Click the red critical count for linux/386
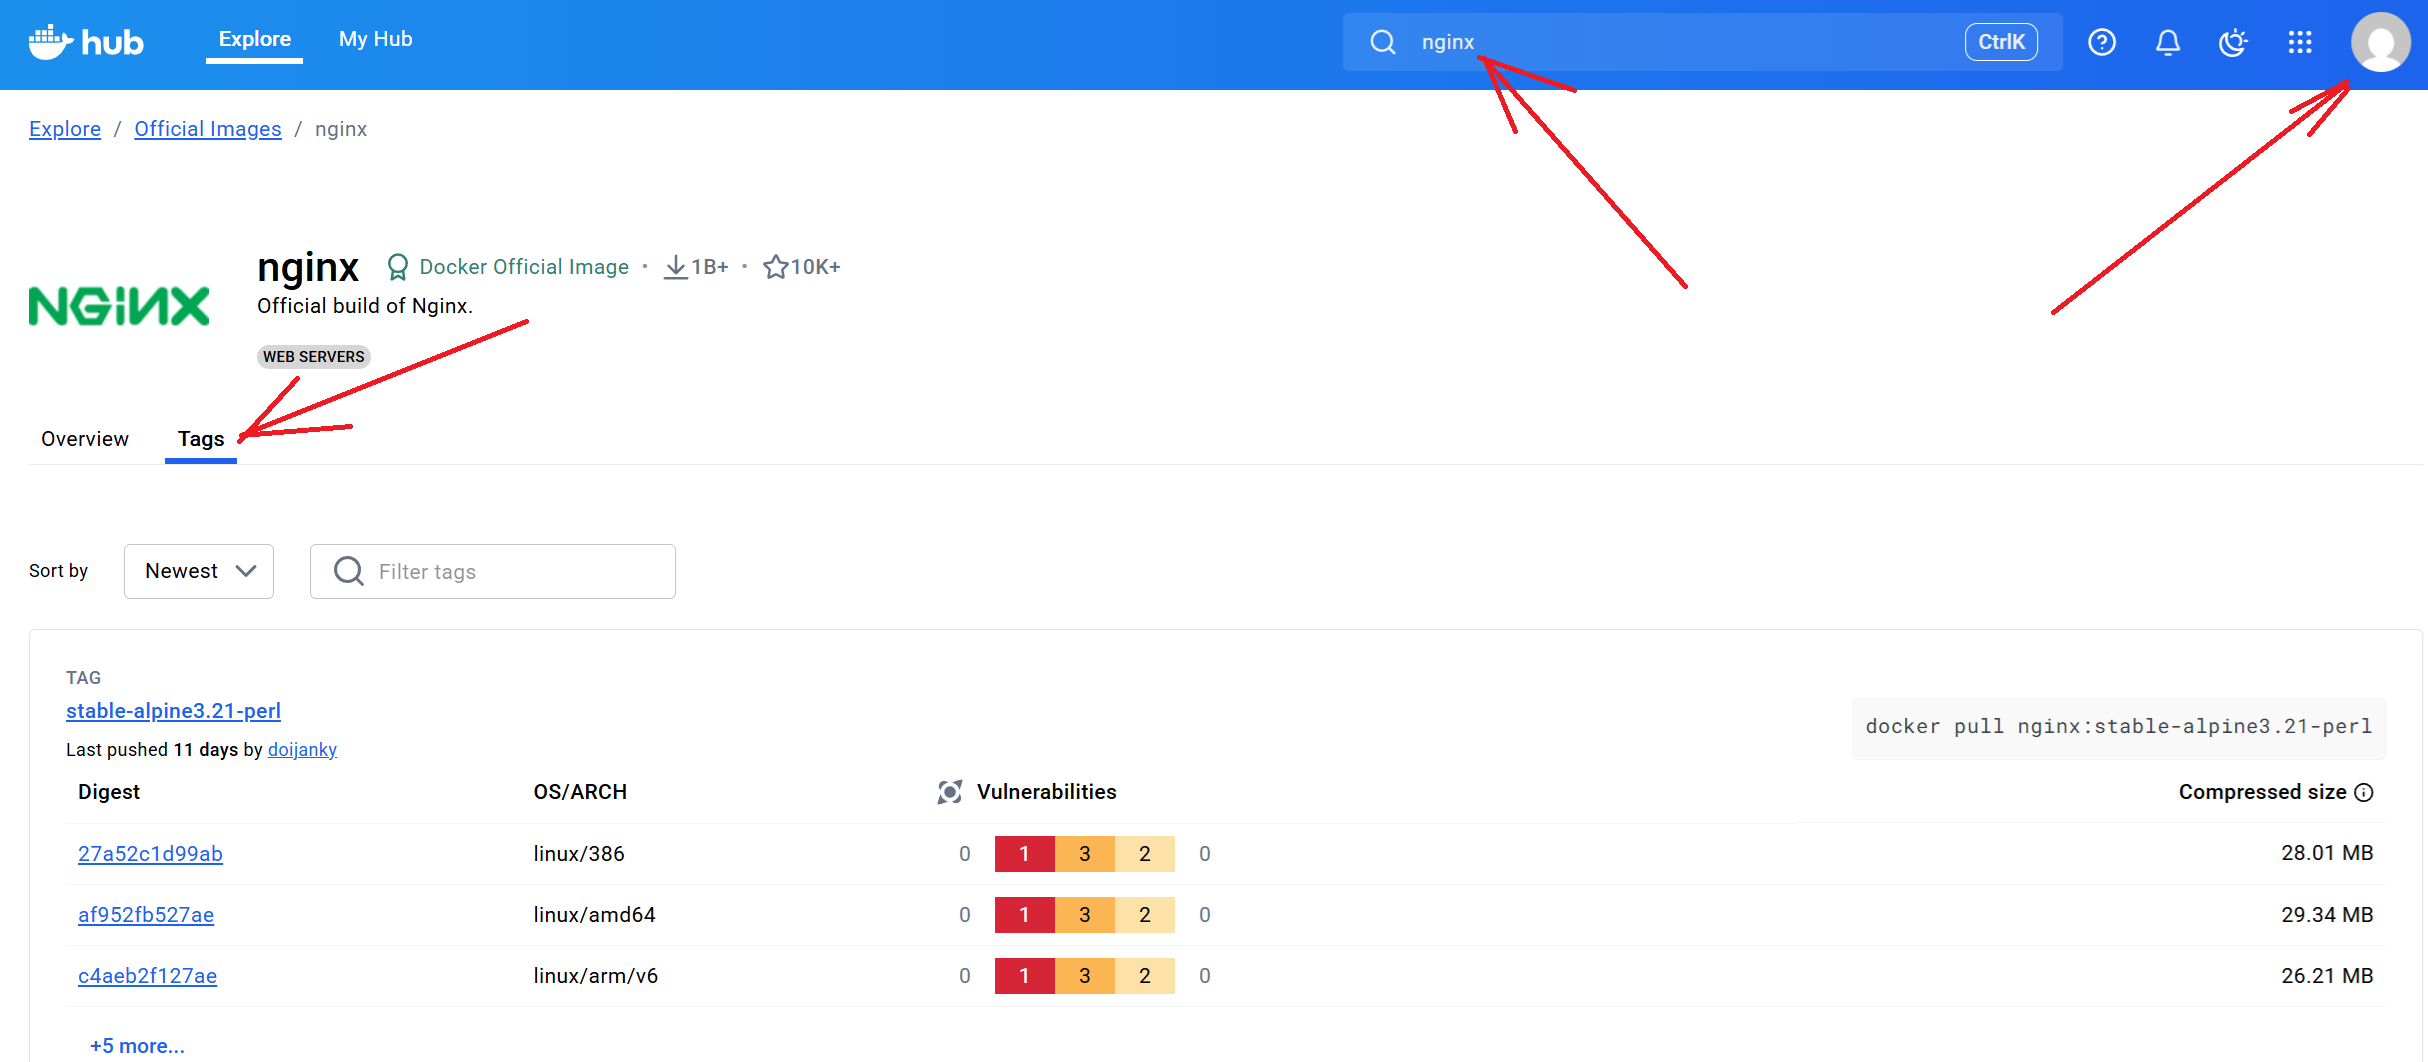The image size is (2428, 1062). pos(1025,854)
